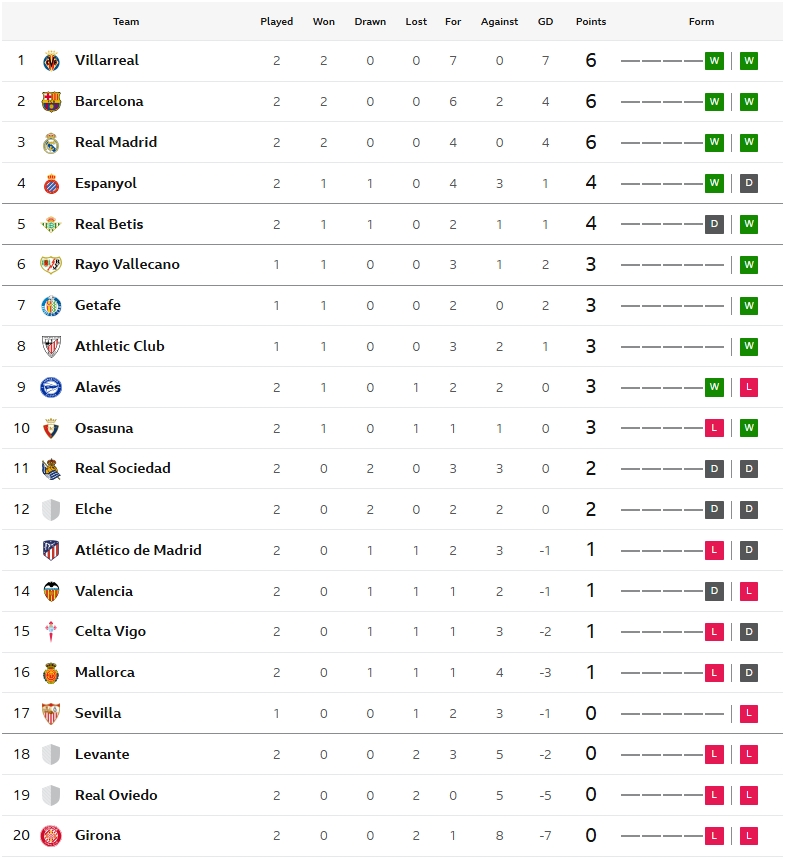Click Espanyol's draw form badge
This screenshot has width=786, height=859.
coord(749,184)
